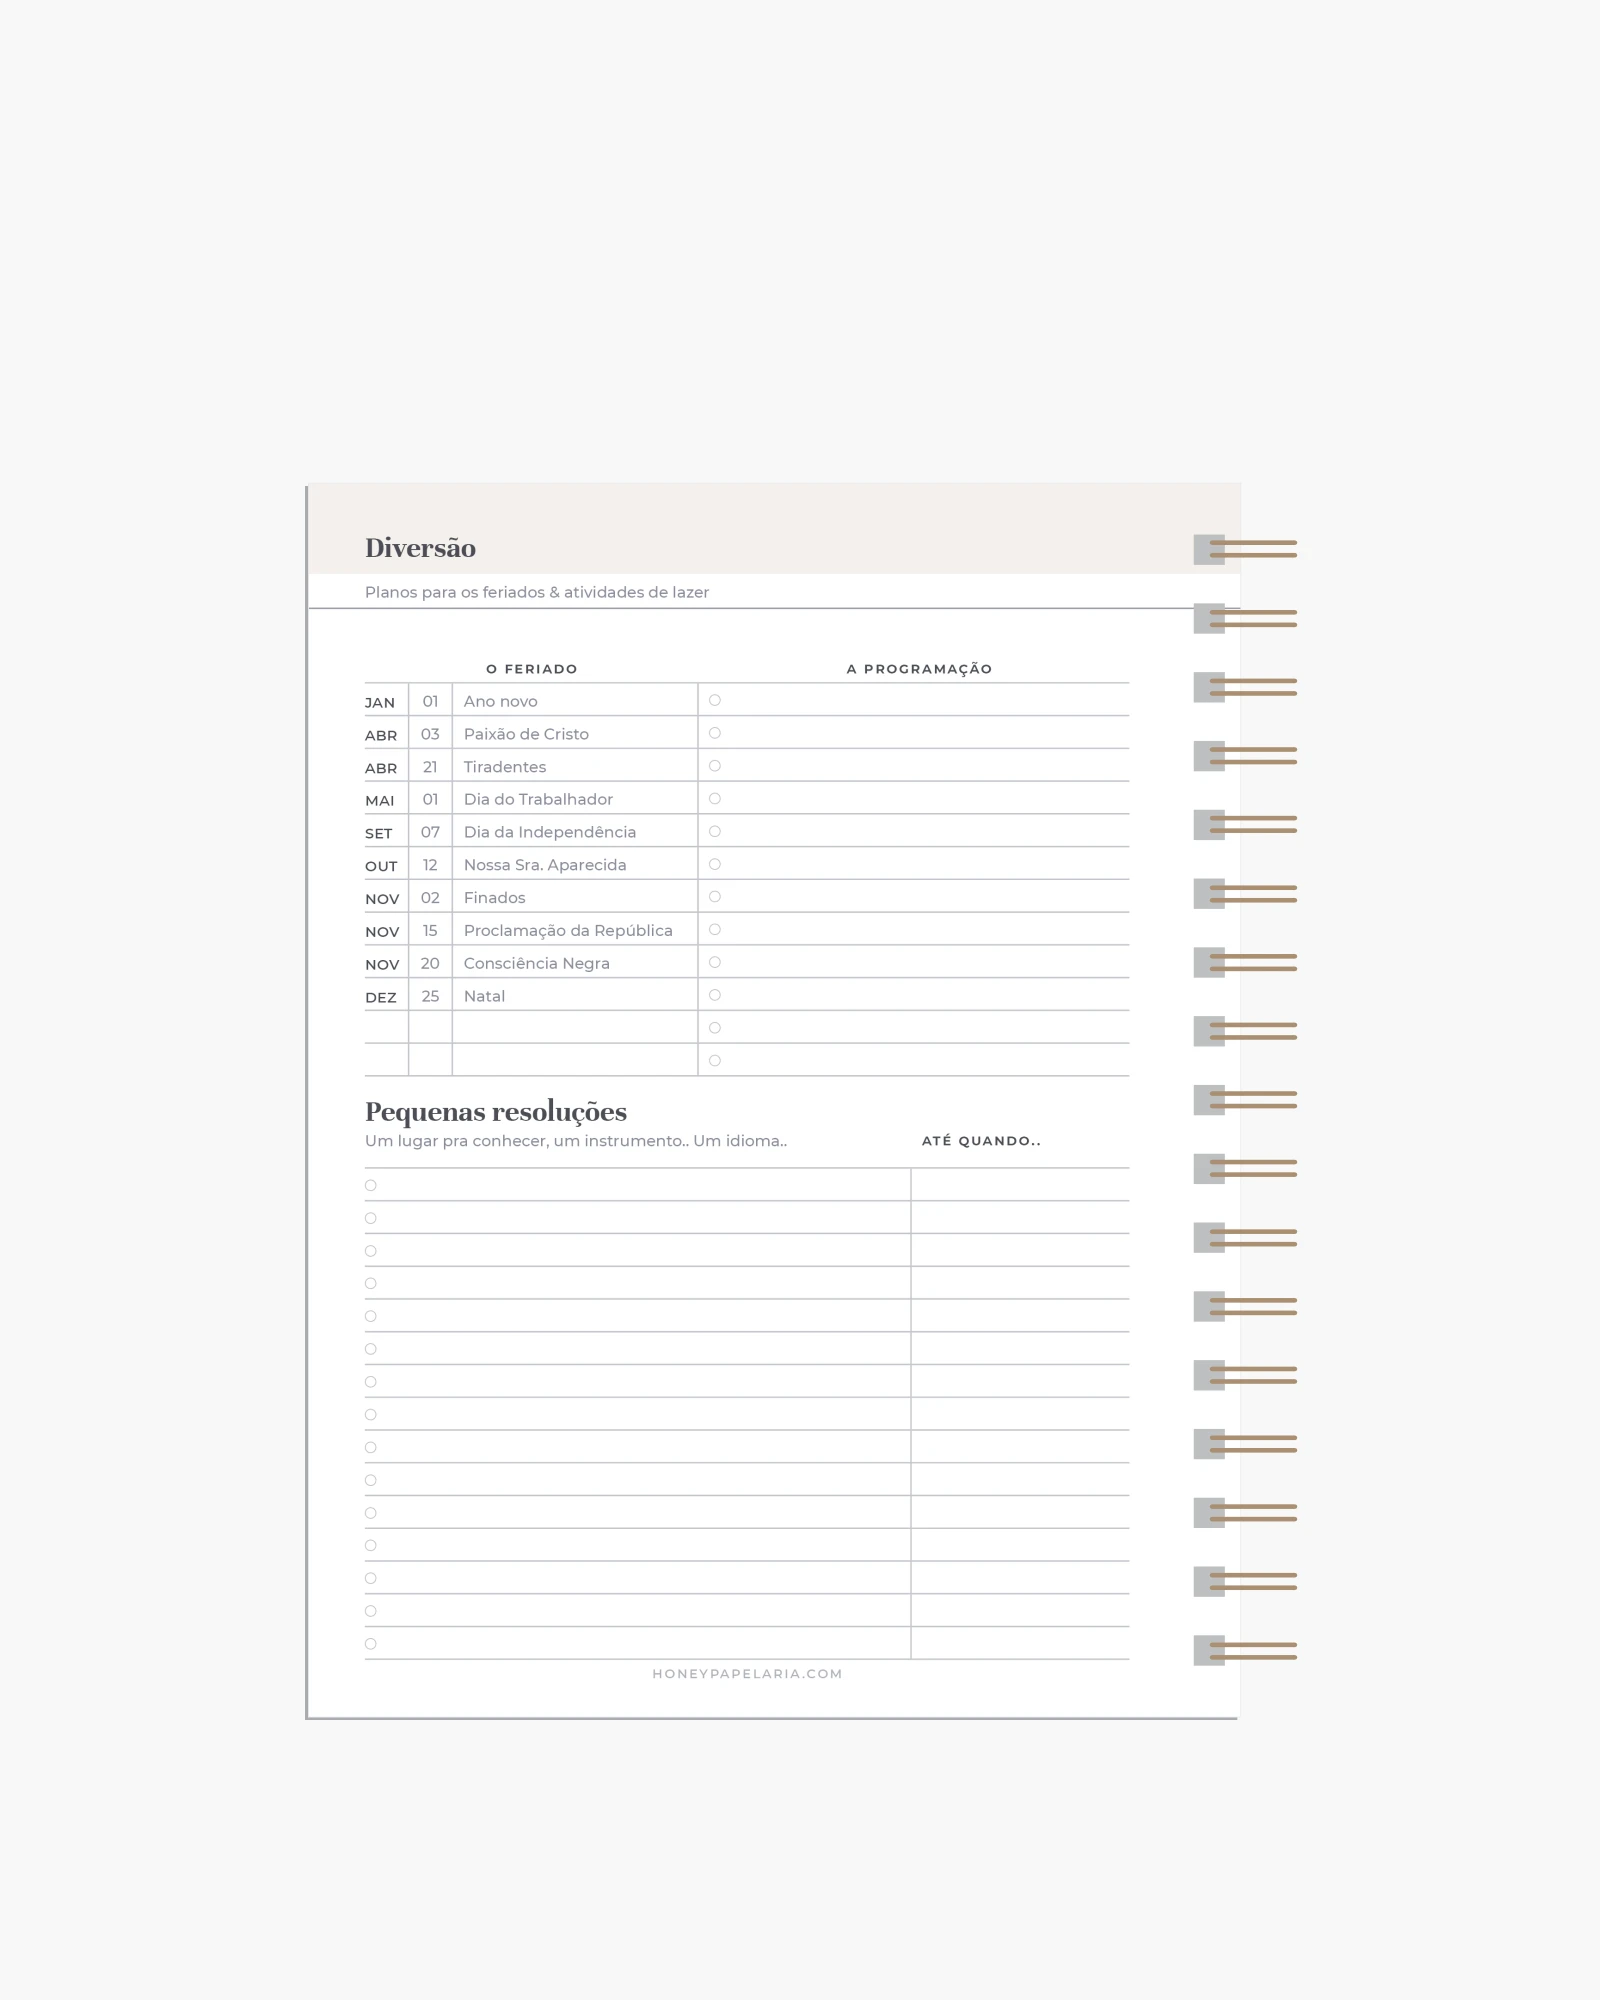Click the A PROGRAMAÇÃO column header
The height and width of the screenshot is (2000, 1600).
pos(919,669)
